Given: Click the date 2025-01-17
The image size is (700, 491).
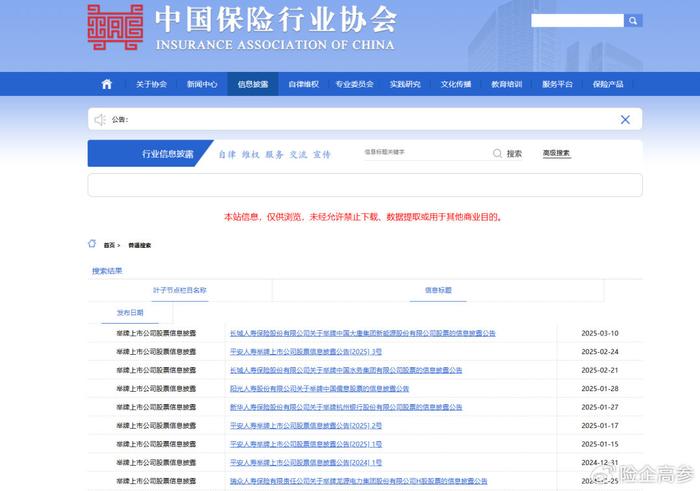Looking at the screenshot, I should 600,426.
